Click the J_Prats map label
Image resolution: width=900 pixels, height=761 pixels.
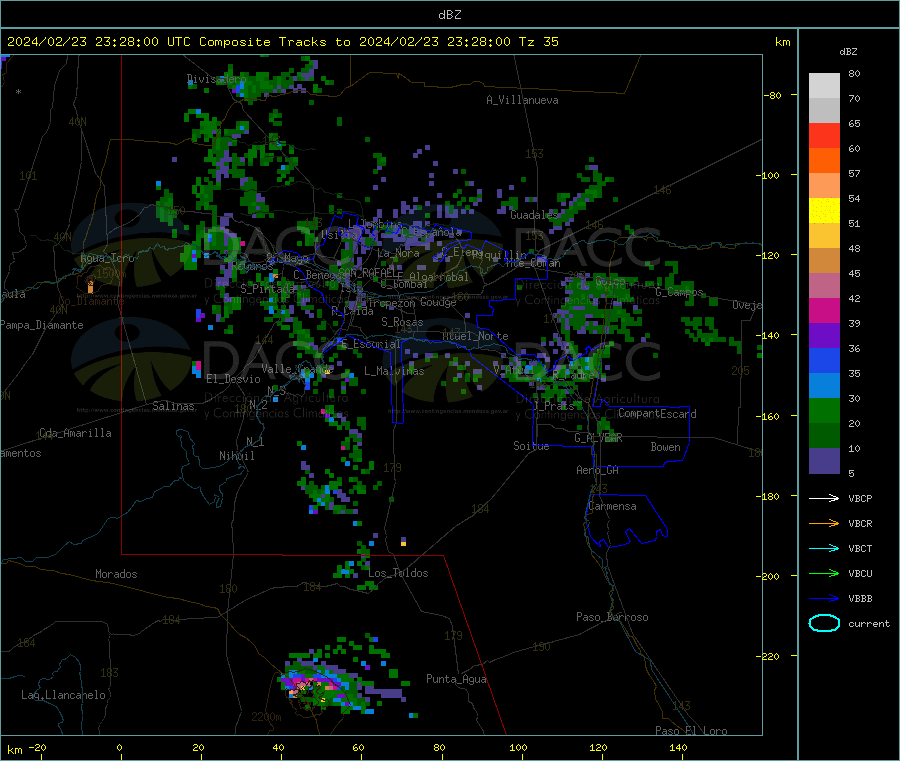[x=552, y=405]
